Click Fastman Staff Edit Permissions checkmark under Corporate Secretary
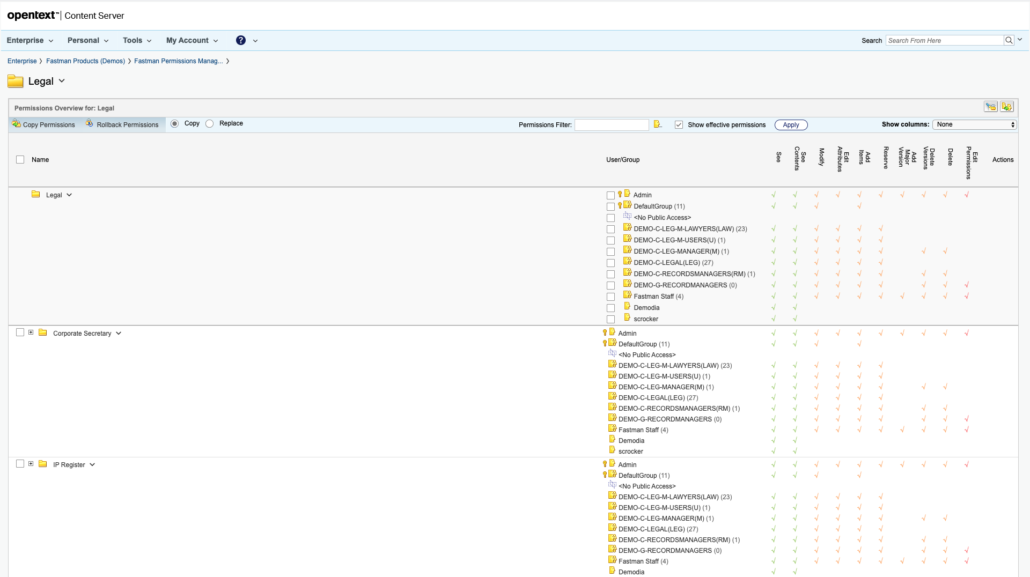Image resolution: width=1030 pixels, height=577 pixels. point(967,430)
